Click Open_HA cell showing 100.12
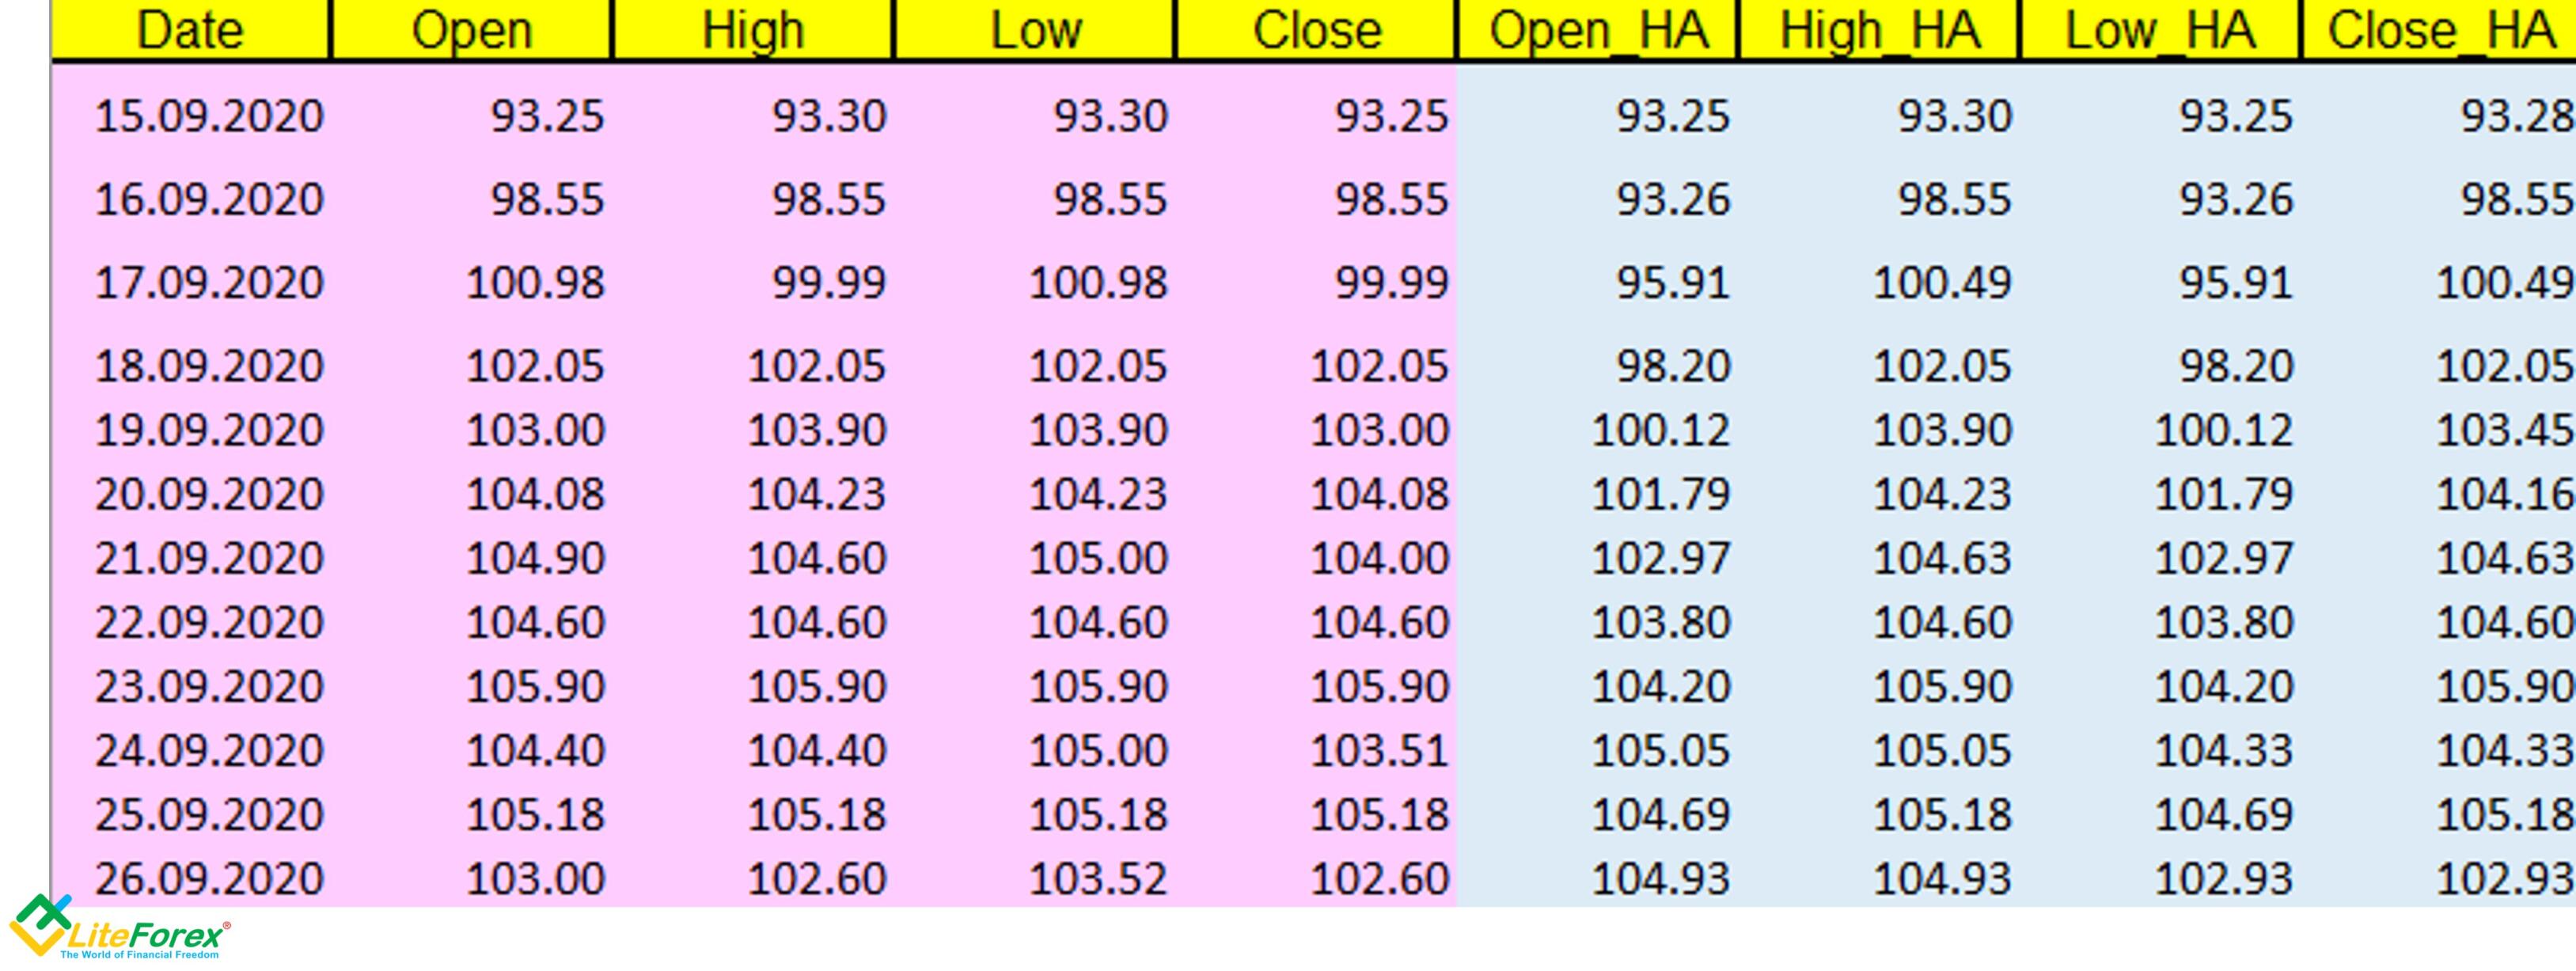 coord(1660,431)
